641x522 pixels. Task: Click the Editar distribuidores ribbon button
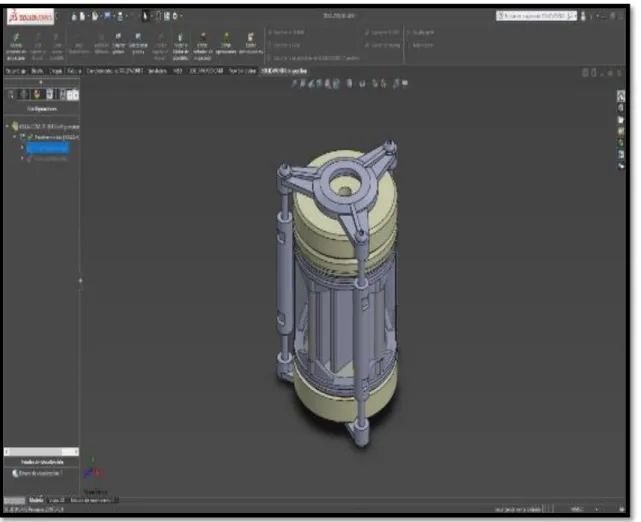tap(251, 44)
